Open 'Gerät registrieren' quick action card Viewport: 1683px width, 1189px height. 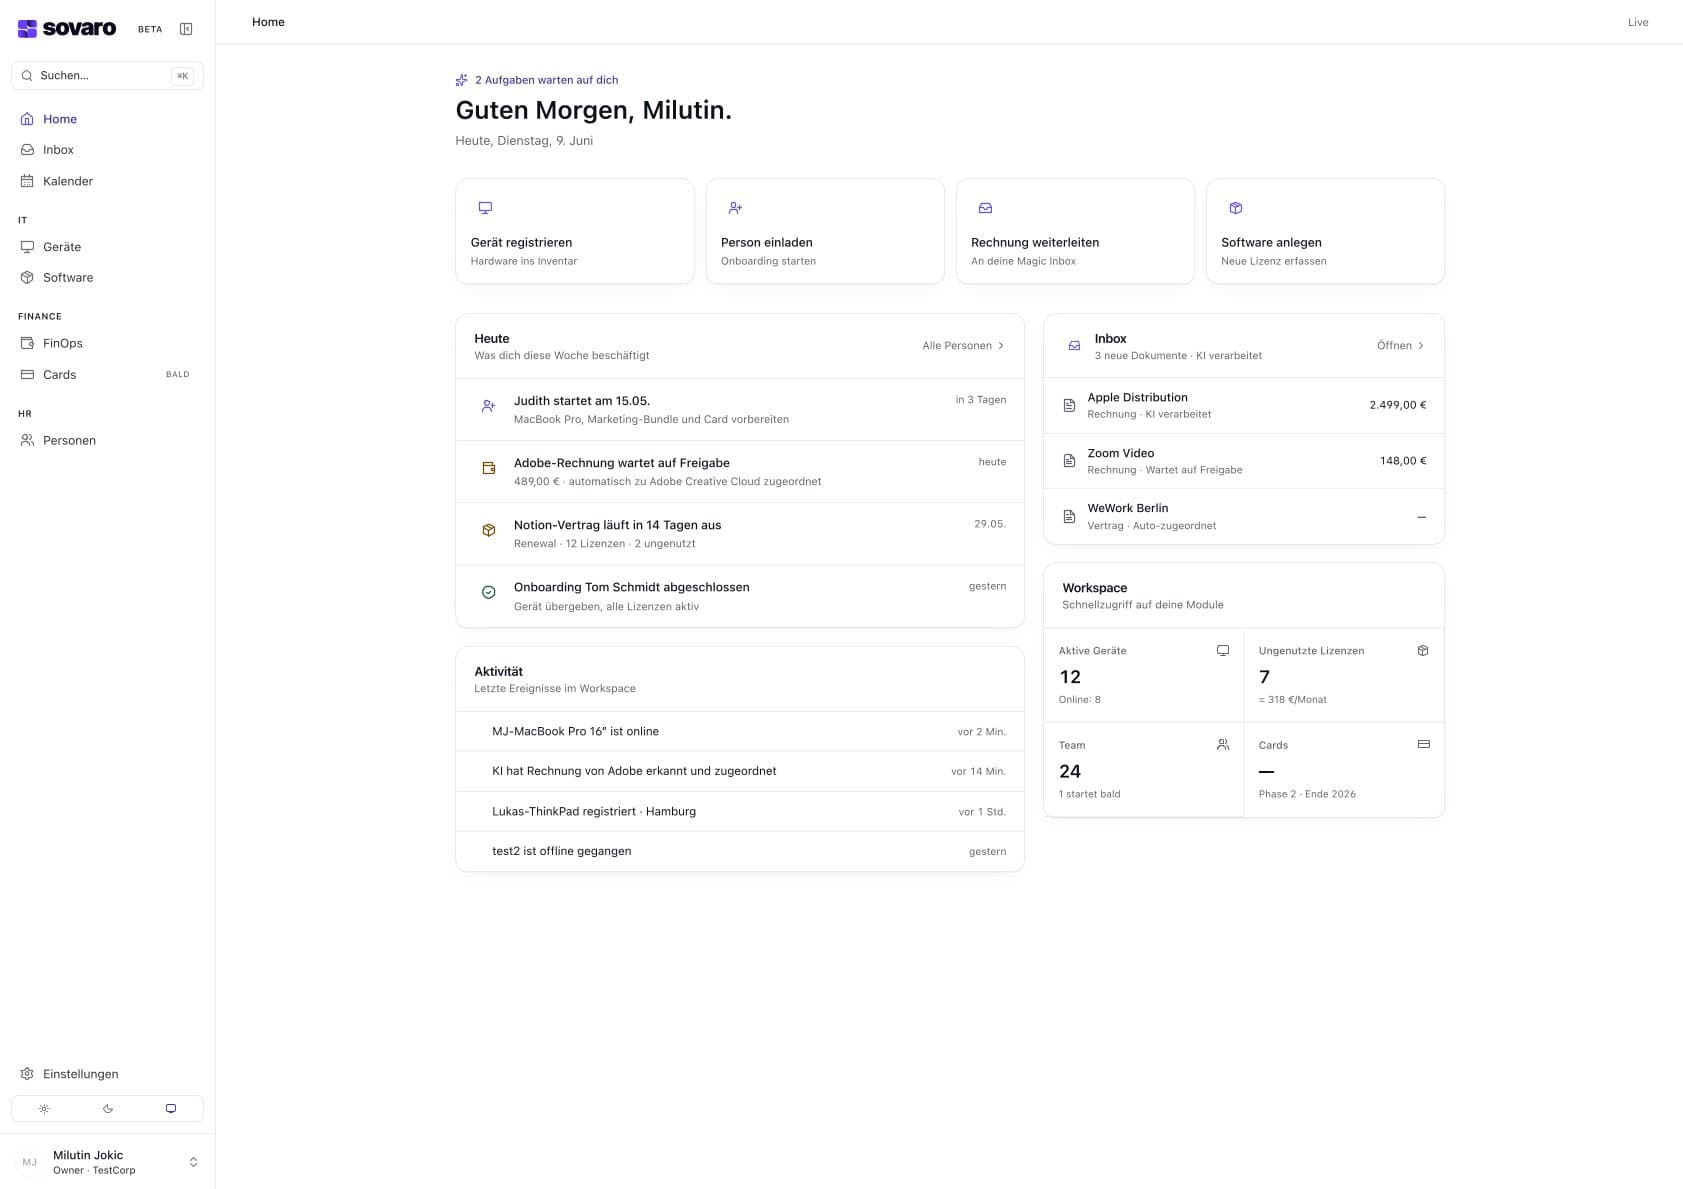[x=575, y=231]
